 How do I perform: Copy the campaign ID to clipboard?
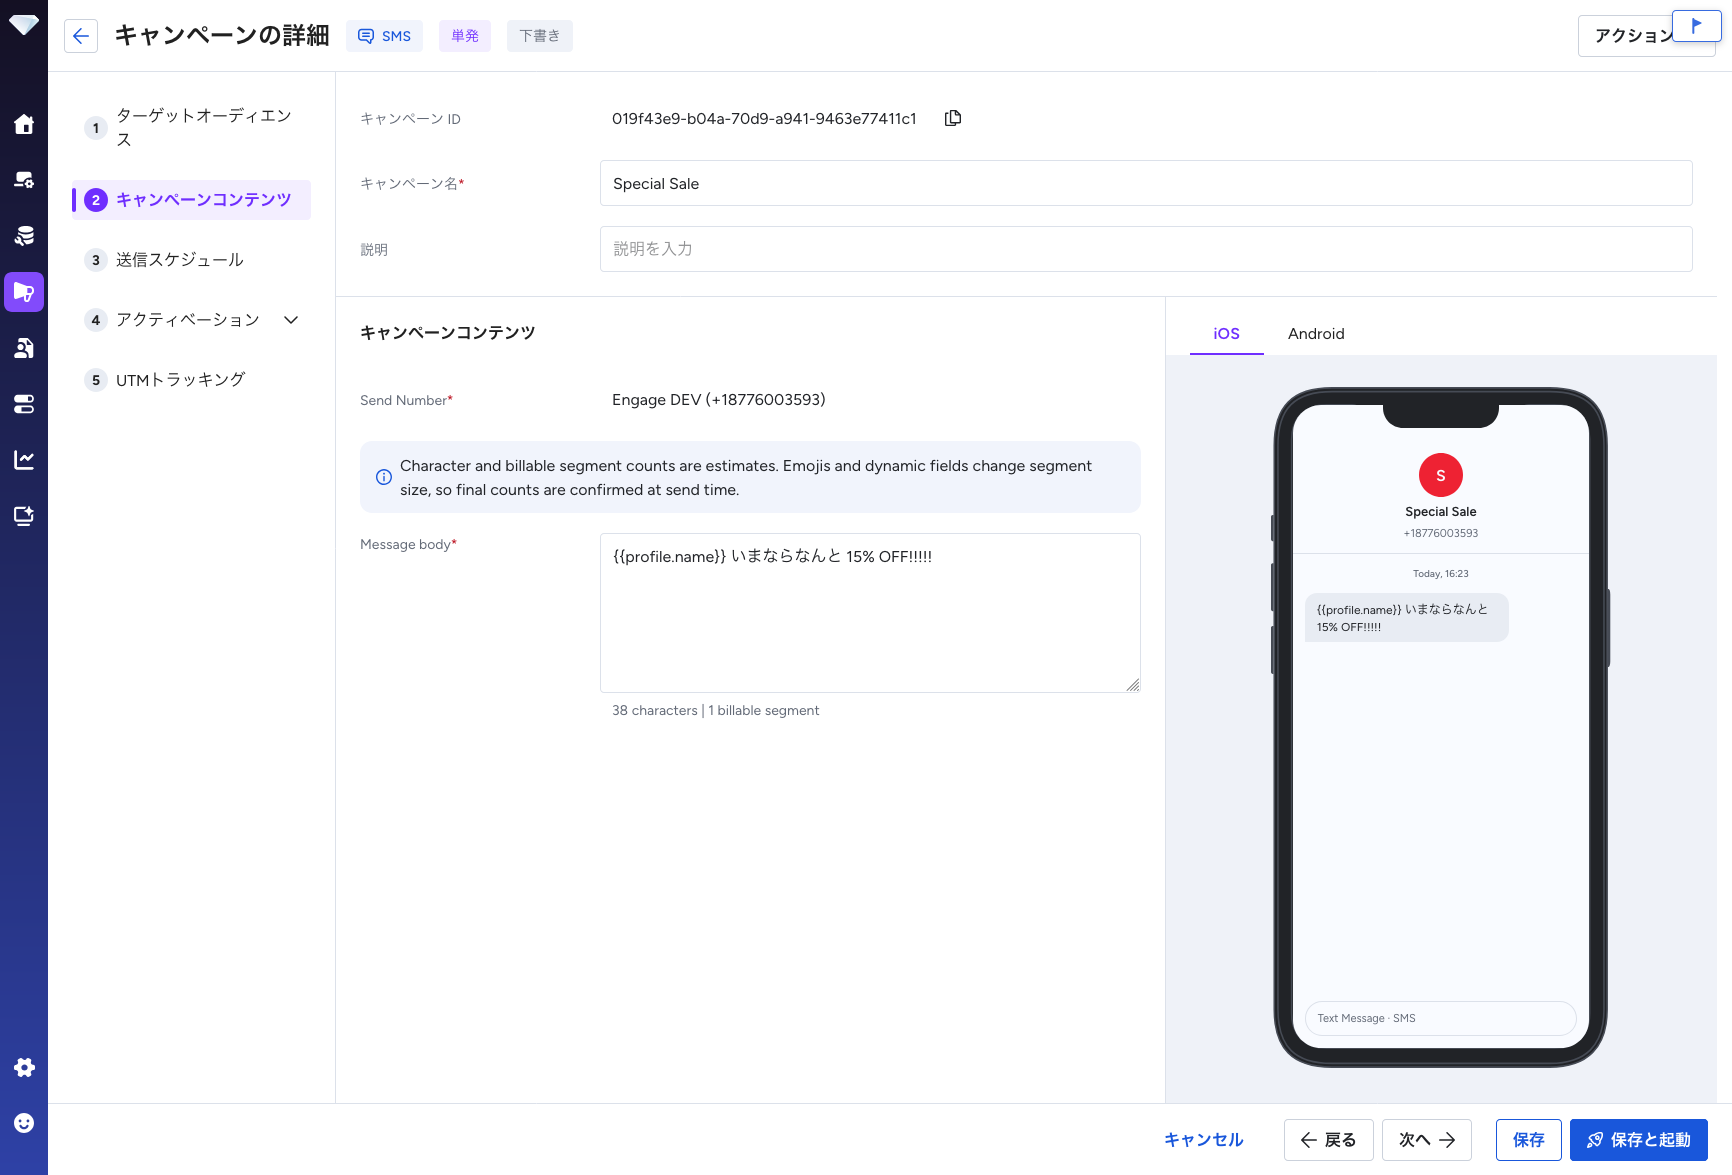pos(953,118)
